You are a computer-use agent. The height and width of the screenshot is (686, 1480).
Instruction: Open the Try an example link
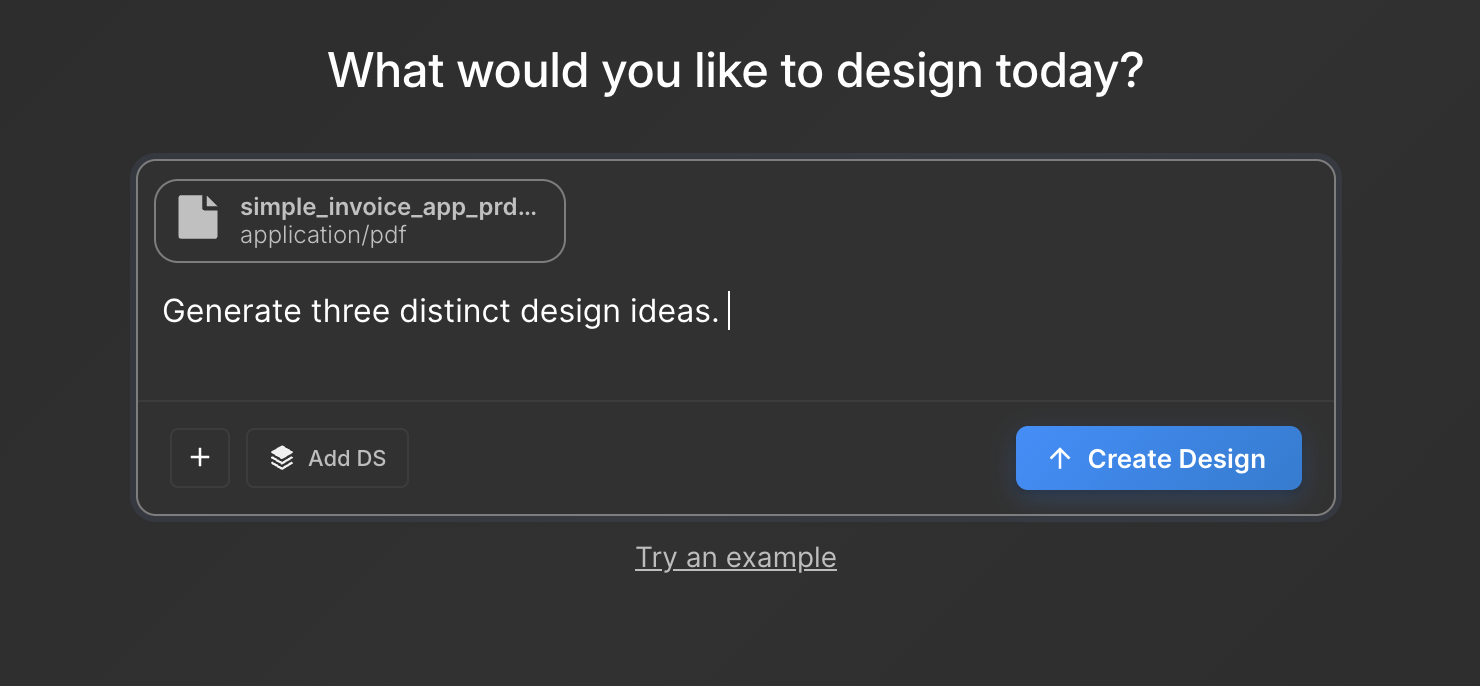point(736,557)
